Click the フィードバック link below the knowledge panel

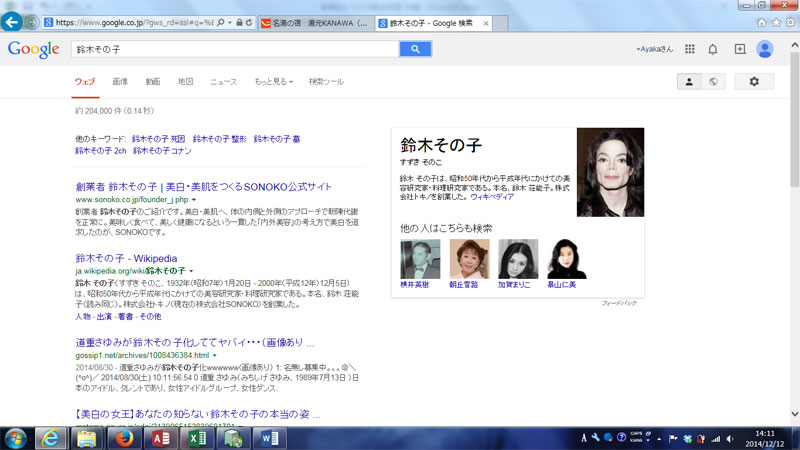pyautogui.click(x=619, y=303)
